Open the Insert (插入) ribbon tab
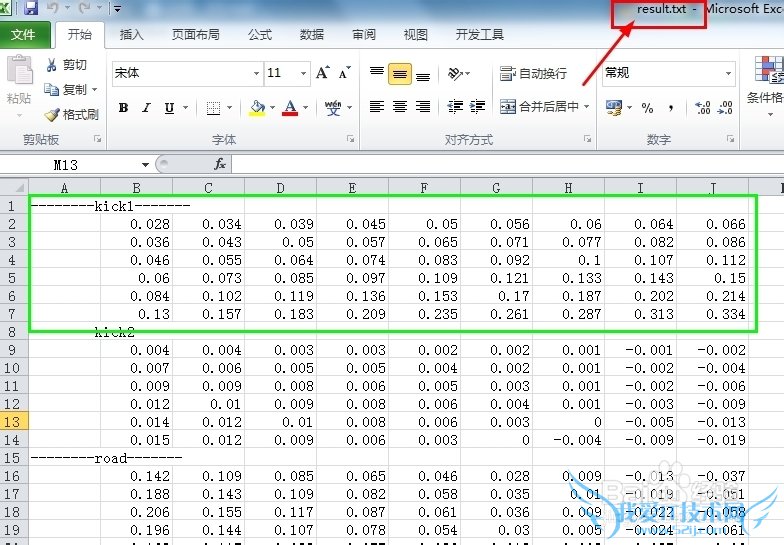 131,35
